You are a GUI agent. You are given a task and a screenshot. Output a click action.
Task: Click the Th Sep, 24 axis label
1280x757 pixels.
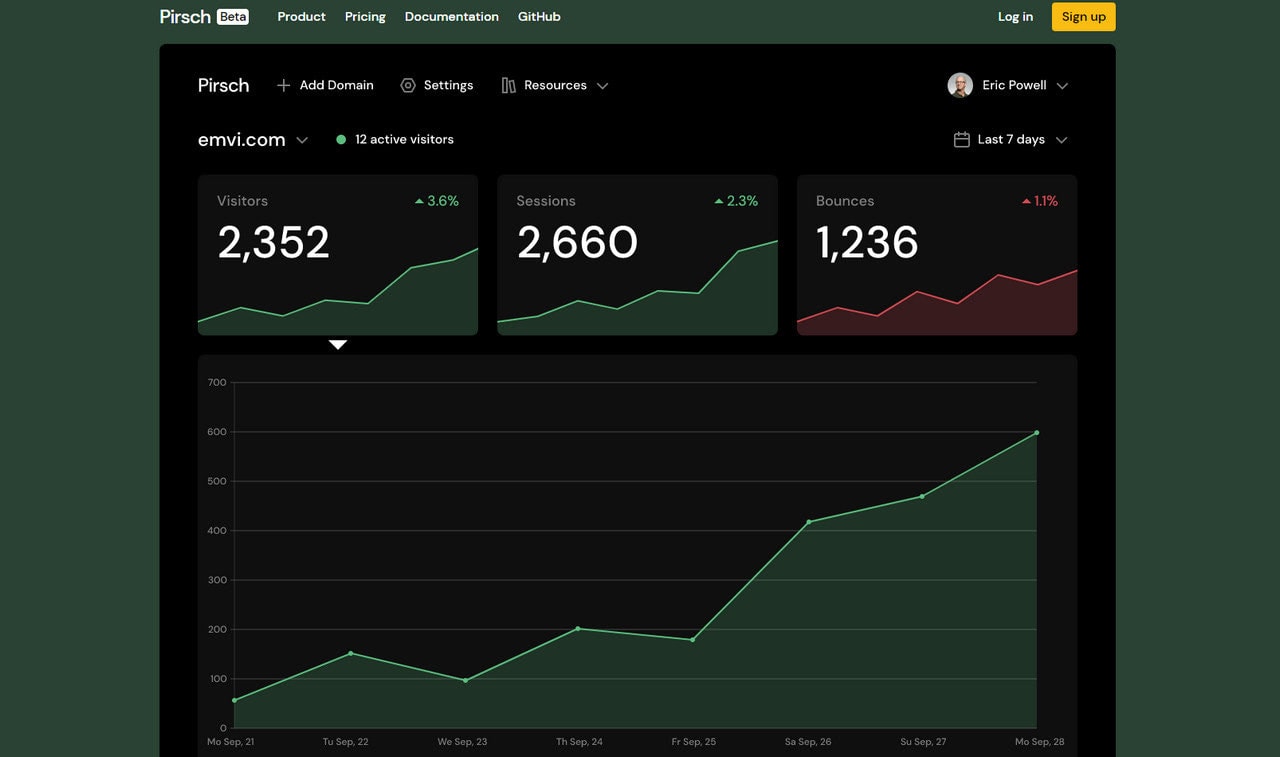579,742
